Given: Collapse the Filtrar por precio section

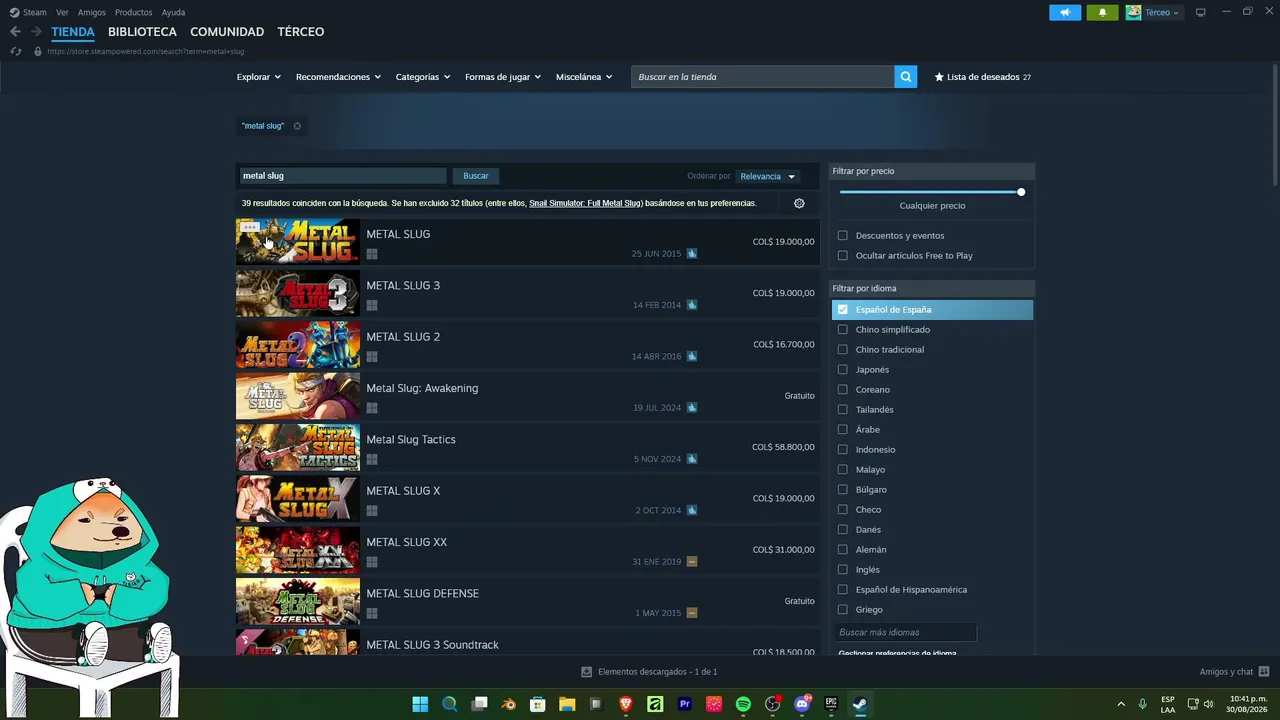Looking at the screenshot, I should pos(932,171).
